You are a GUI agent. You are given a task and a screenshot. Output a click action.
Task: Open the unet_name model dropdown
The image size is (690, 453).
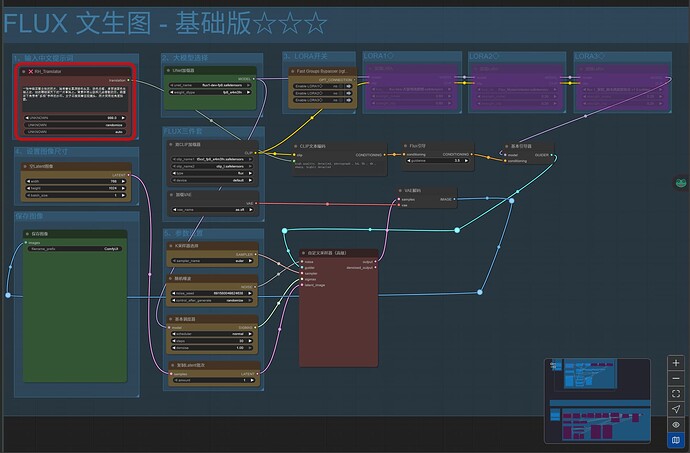(210, 85)
